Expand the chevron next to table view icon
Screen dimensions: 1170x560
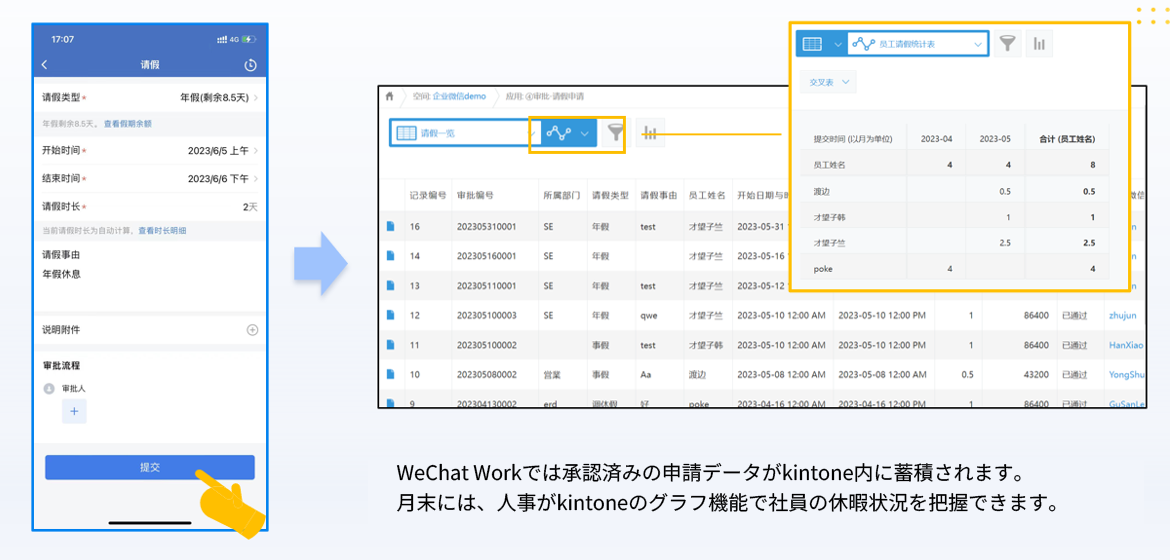pos(836,44)
